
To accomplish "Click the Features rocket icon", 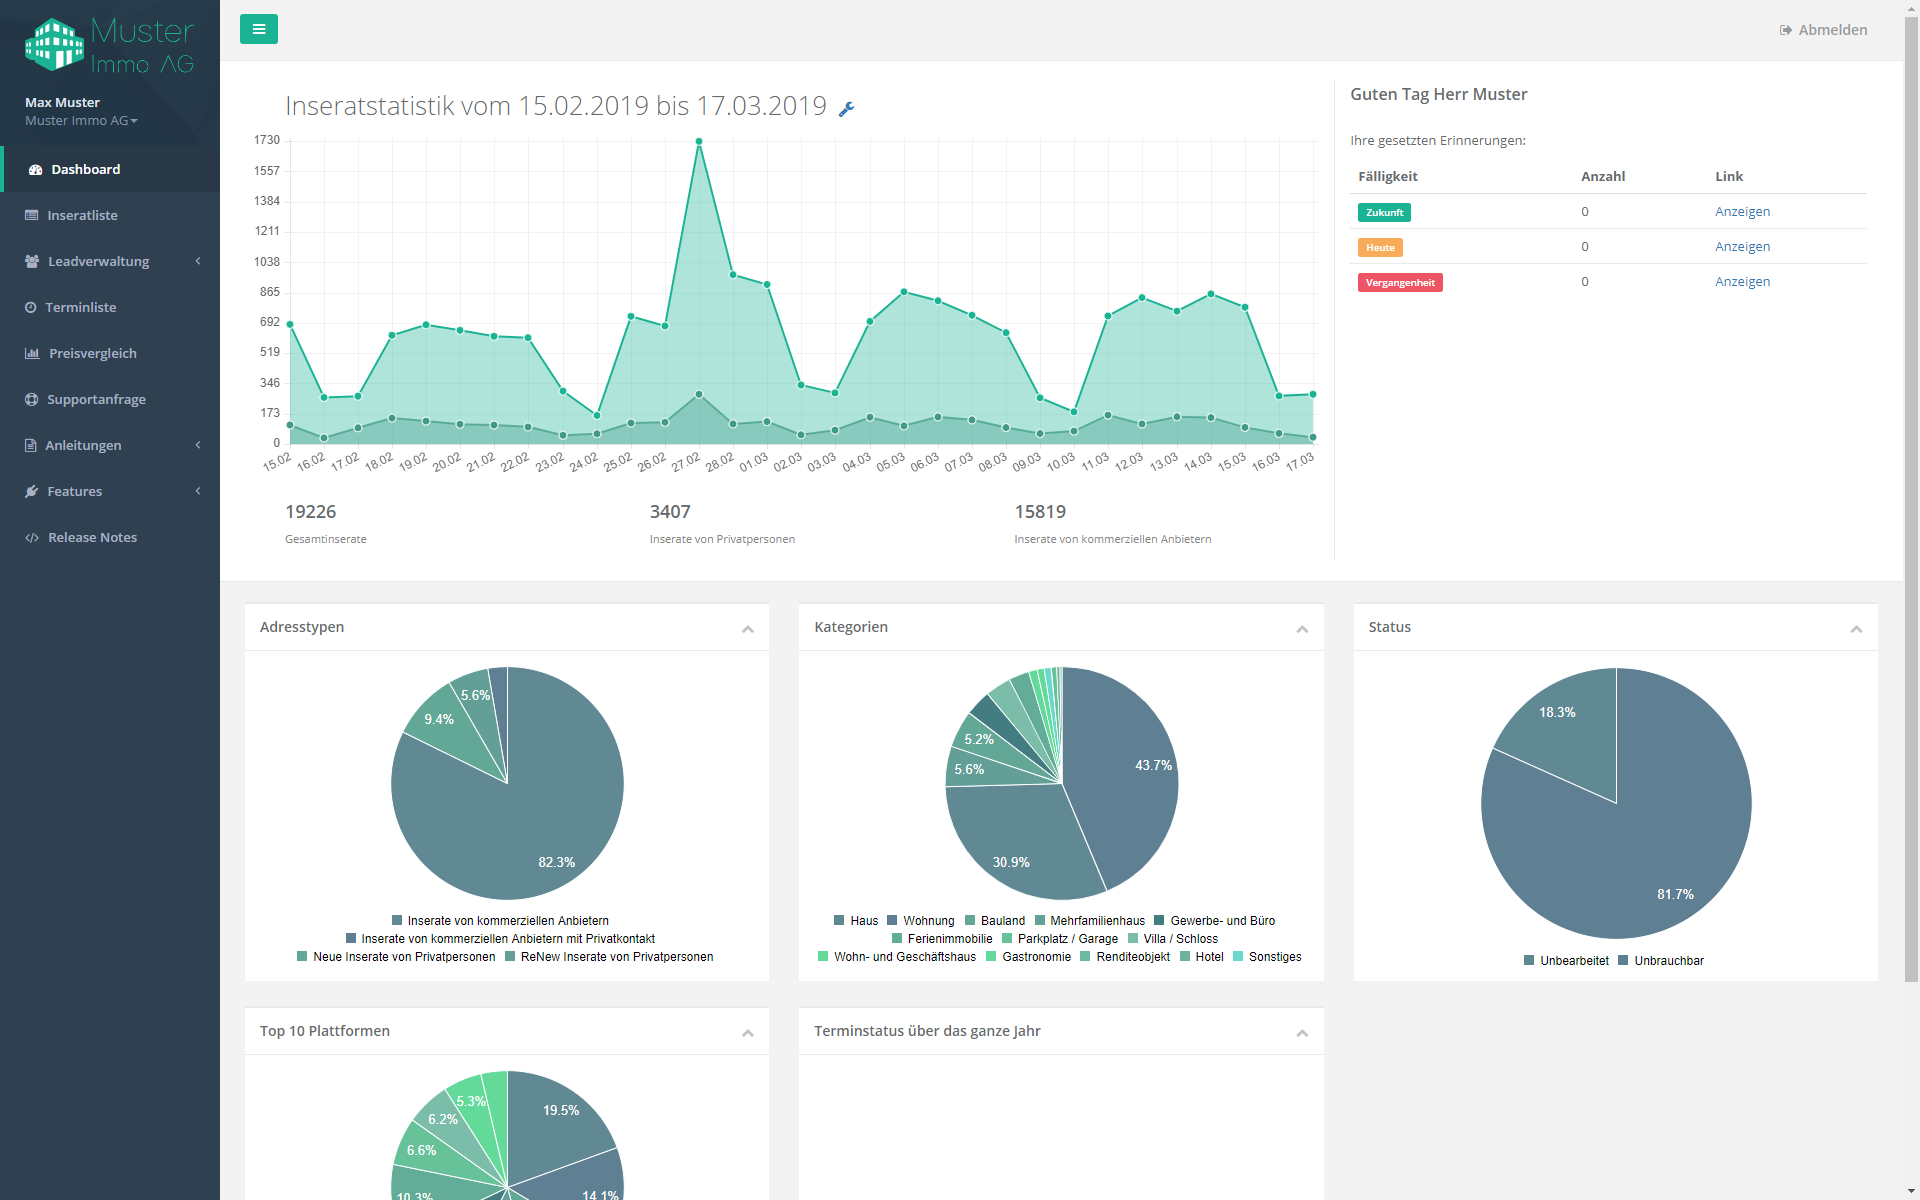I will click(32, 492).
